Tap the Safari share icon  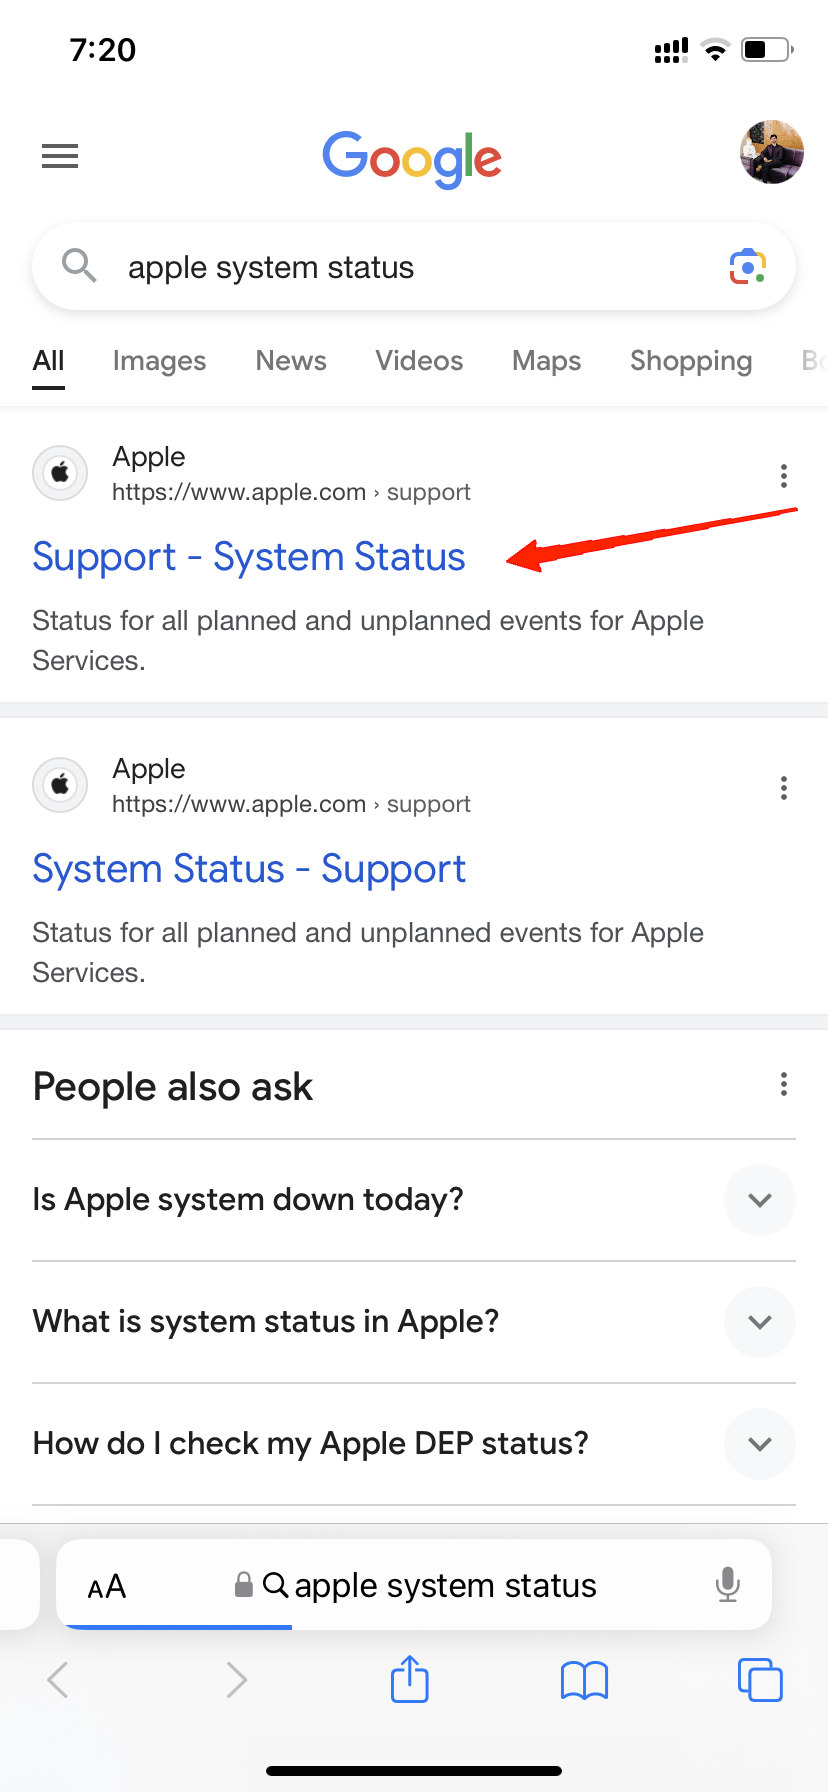pyautogui.click(x=409, y=1679)
